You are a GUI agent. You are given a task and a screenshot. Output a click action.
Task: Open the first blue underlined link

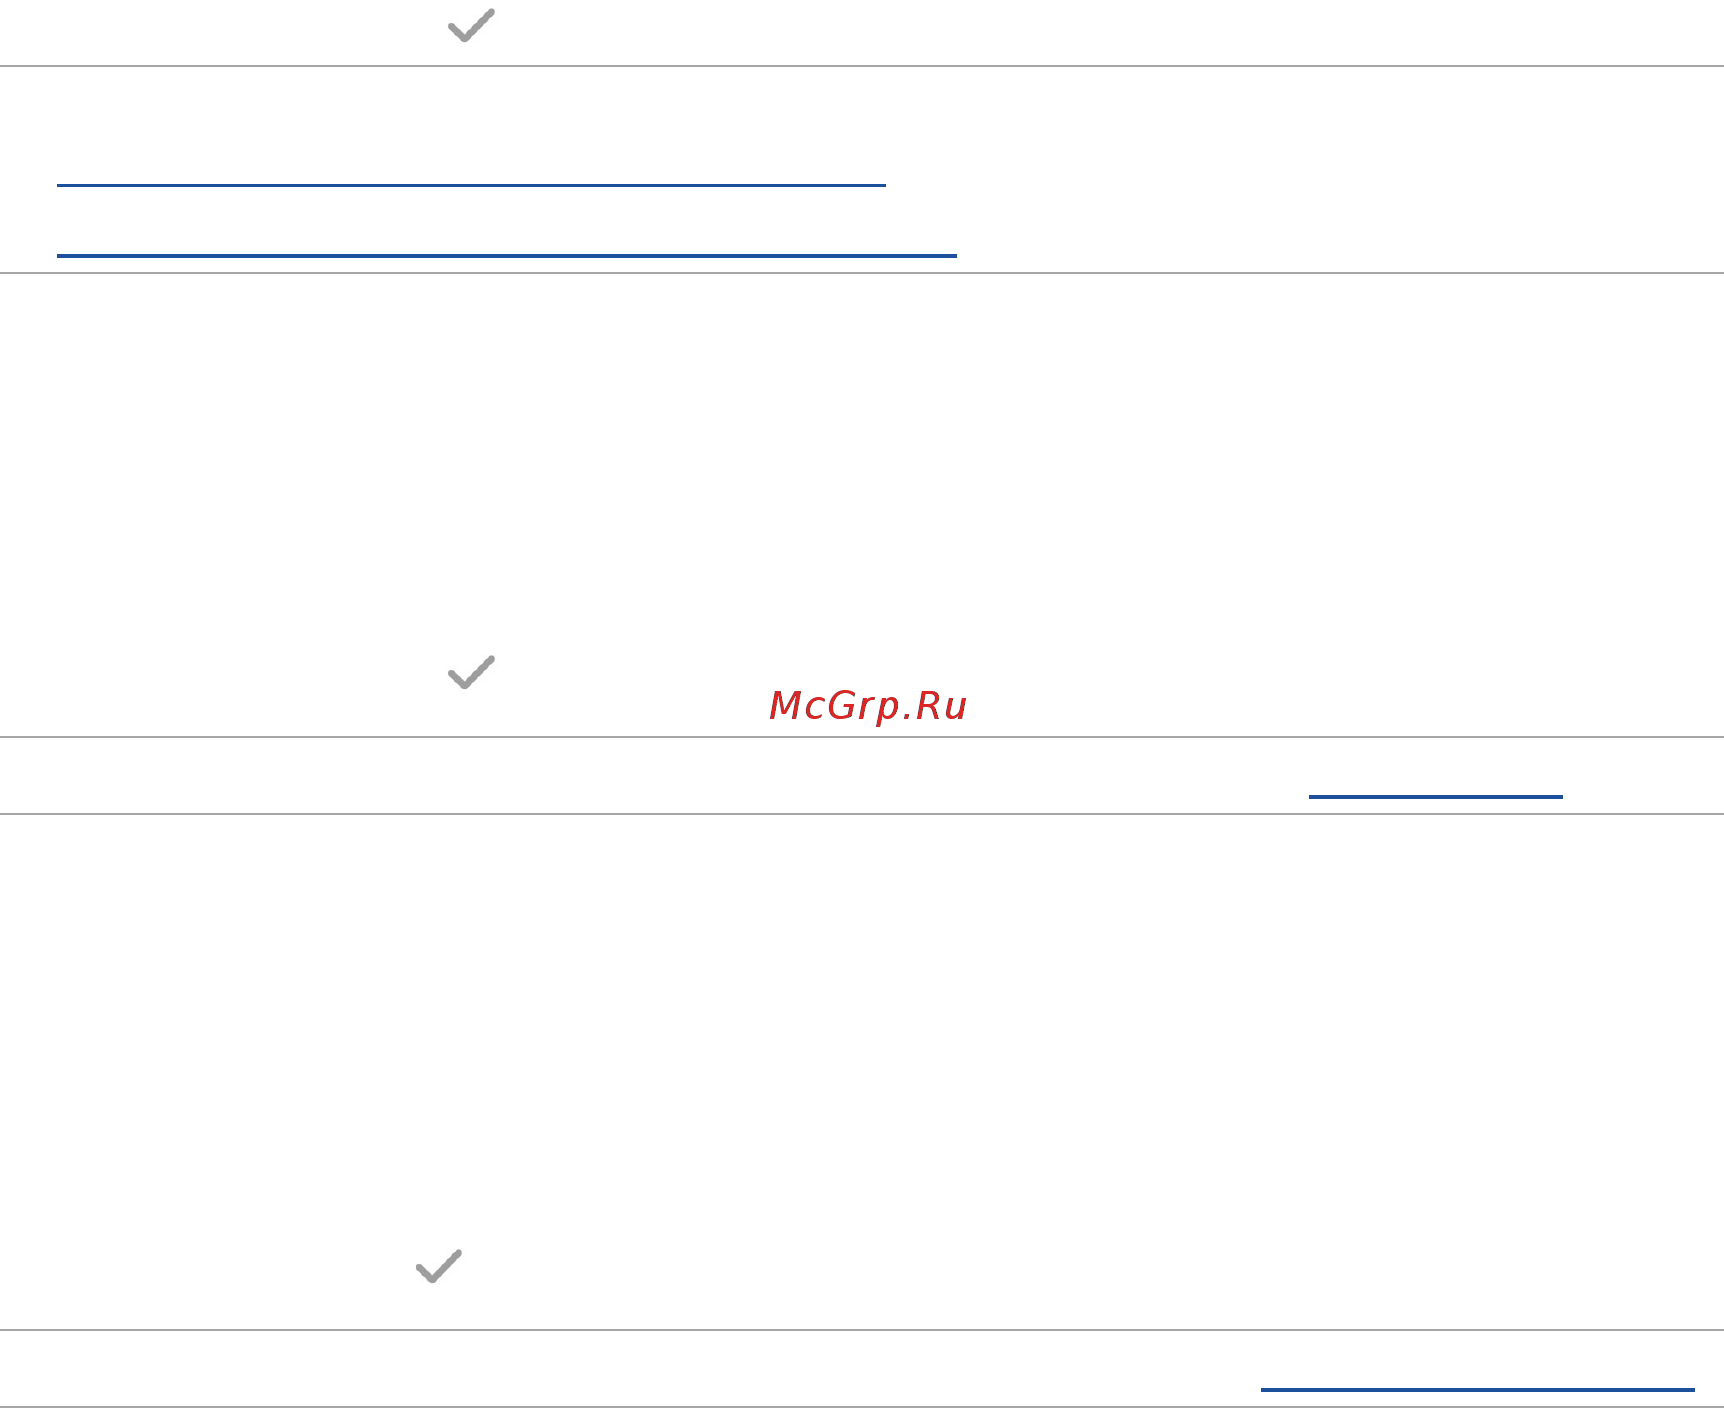[471, 185]
